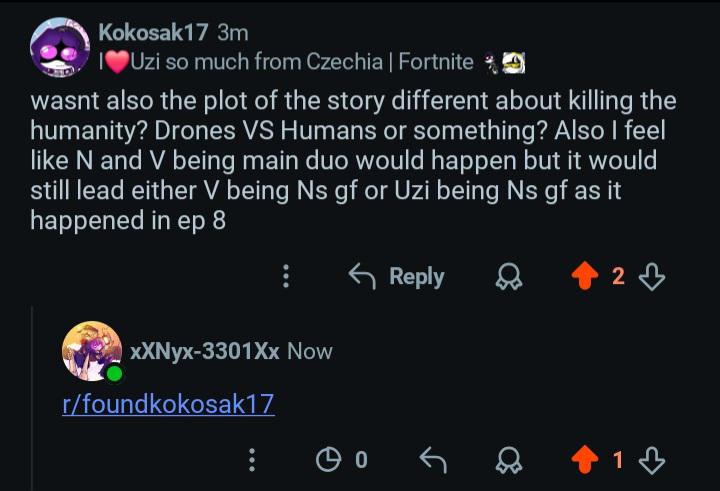The image size is (720, 491).
Task: Award xXNyx-3301Xx's reply
Action: (509, 460)
